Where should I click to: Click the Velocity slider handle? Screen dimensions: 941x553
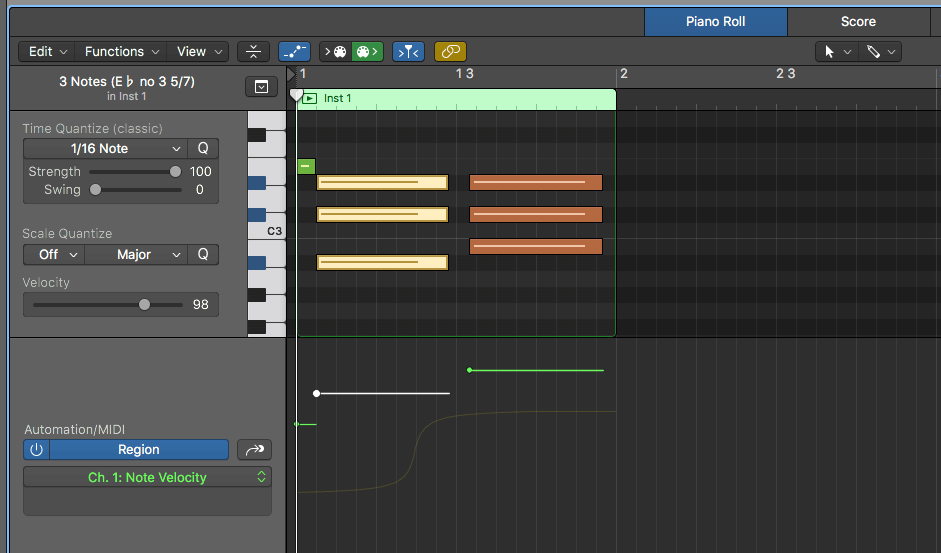[144, 304]
